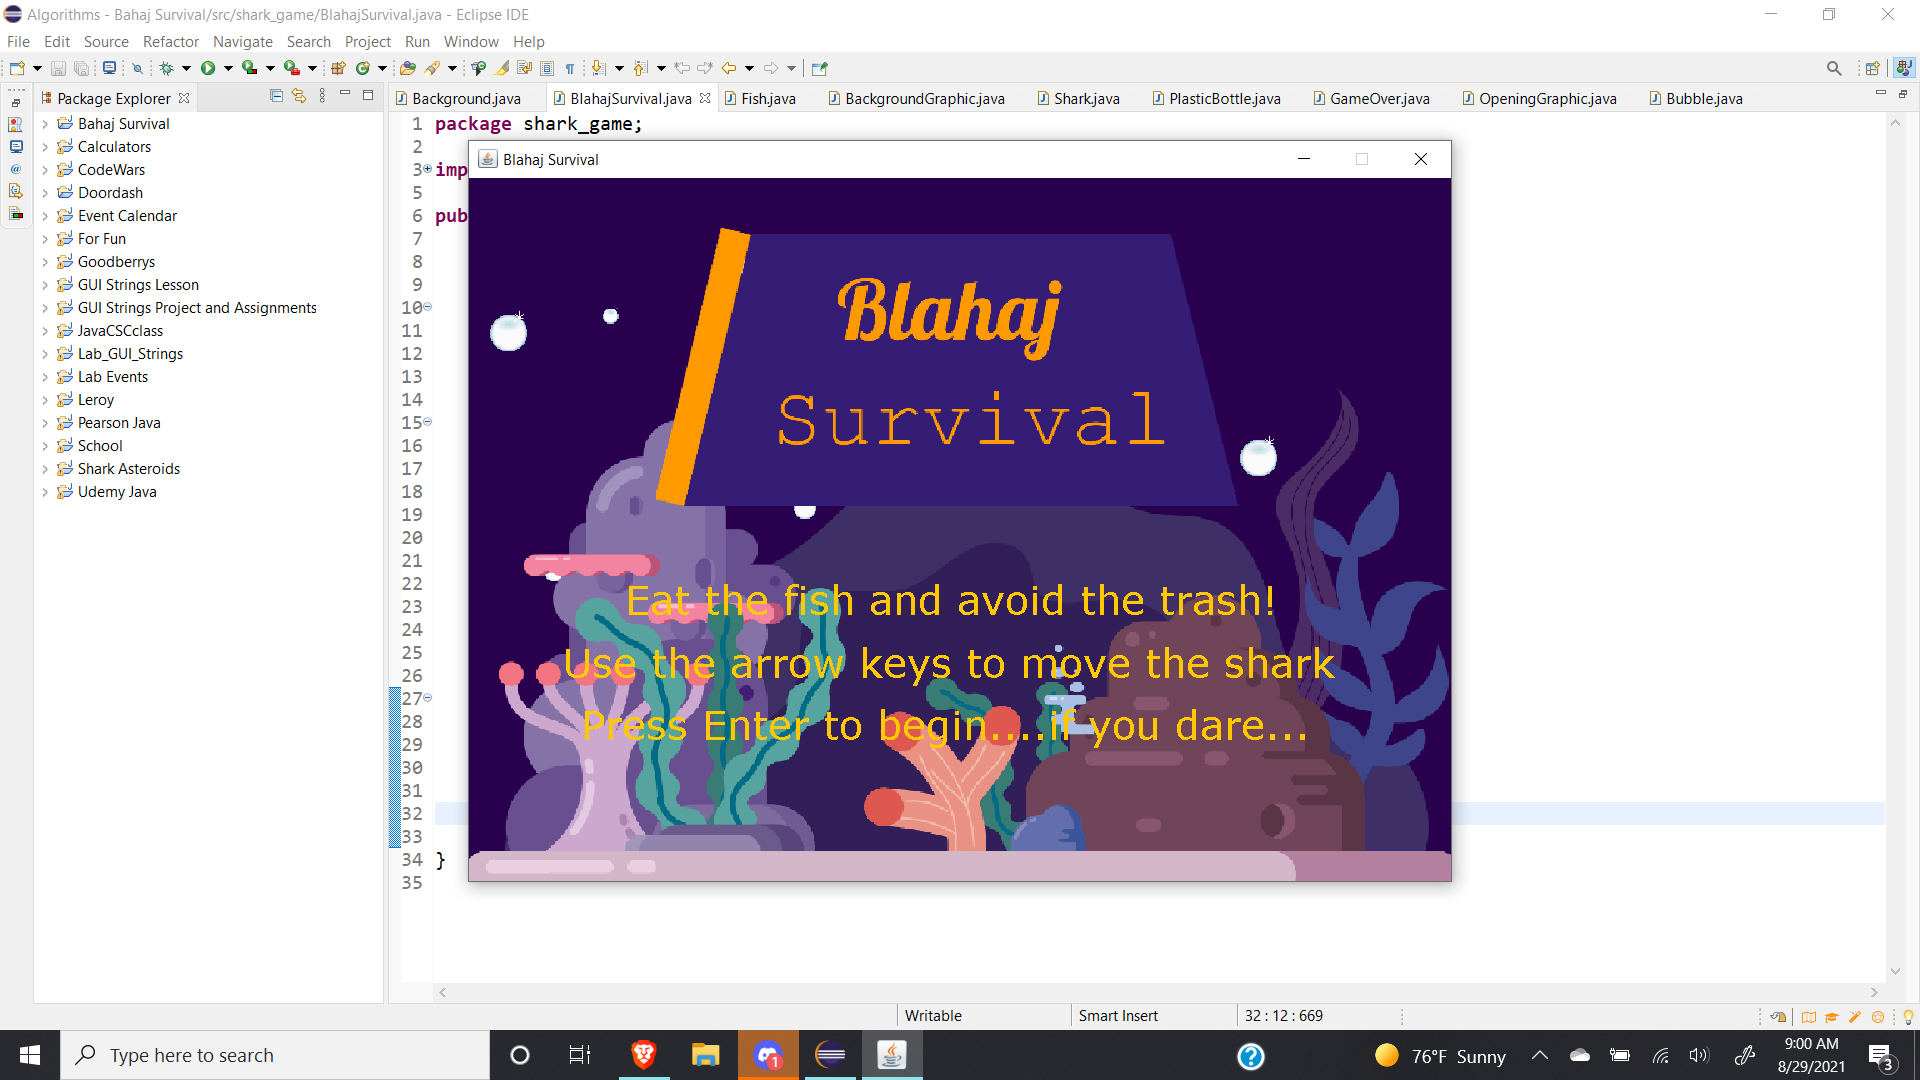Click the green Run button in toolbar
Viewport: 1920px width, 1080px height.
[x=208, y=68]
